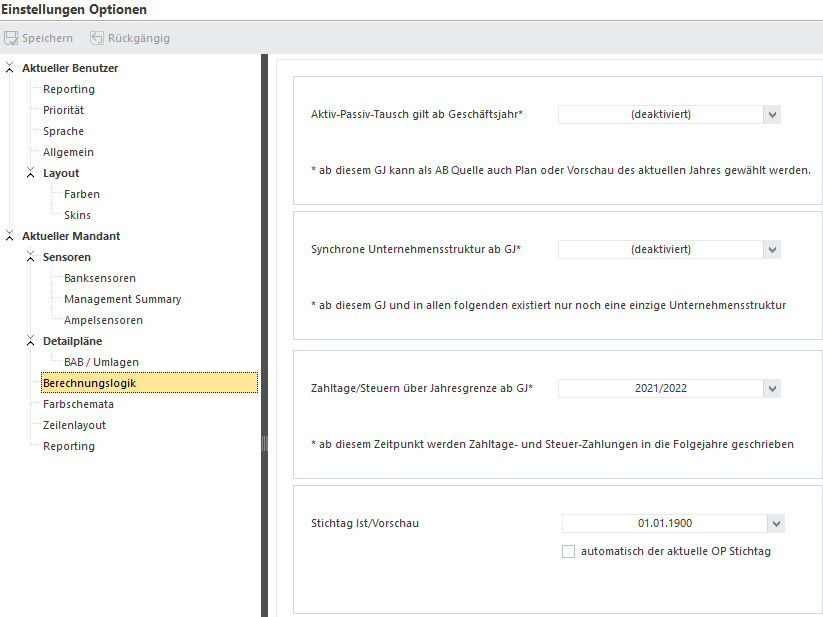Viewport: 823px width, 617px height.
Task: Open Management Summary settings
Action: click(x=122, y=299)
